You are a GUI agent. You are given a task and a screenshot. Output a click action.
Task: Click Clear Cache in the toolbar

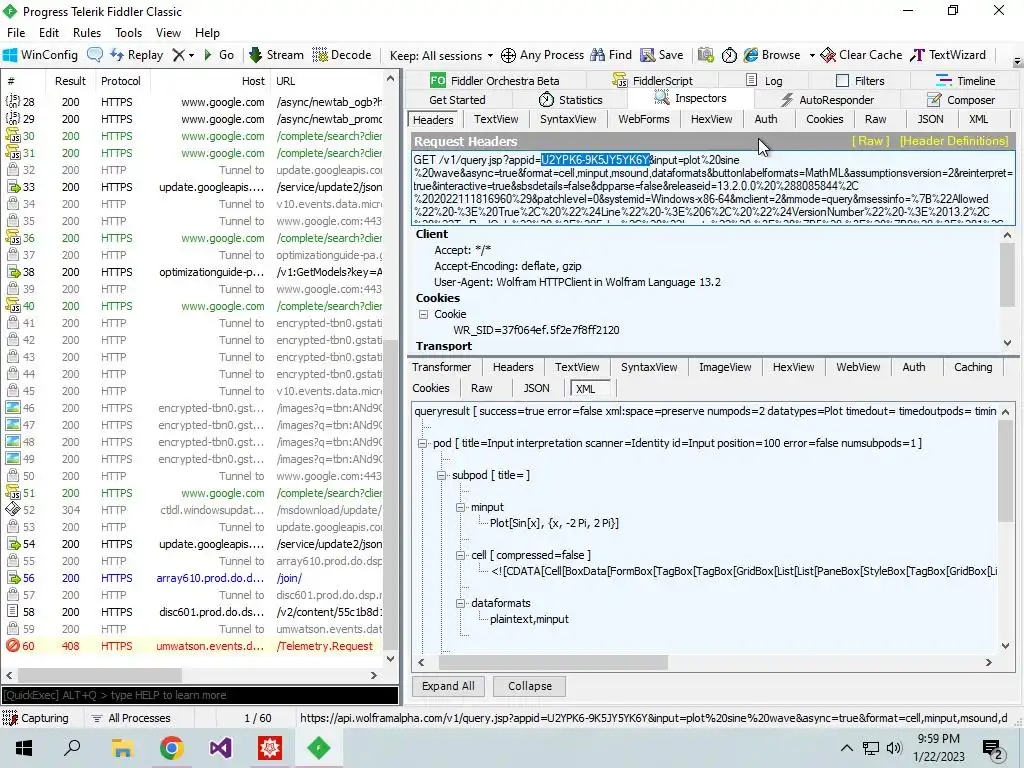pos(861,56)
